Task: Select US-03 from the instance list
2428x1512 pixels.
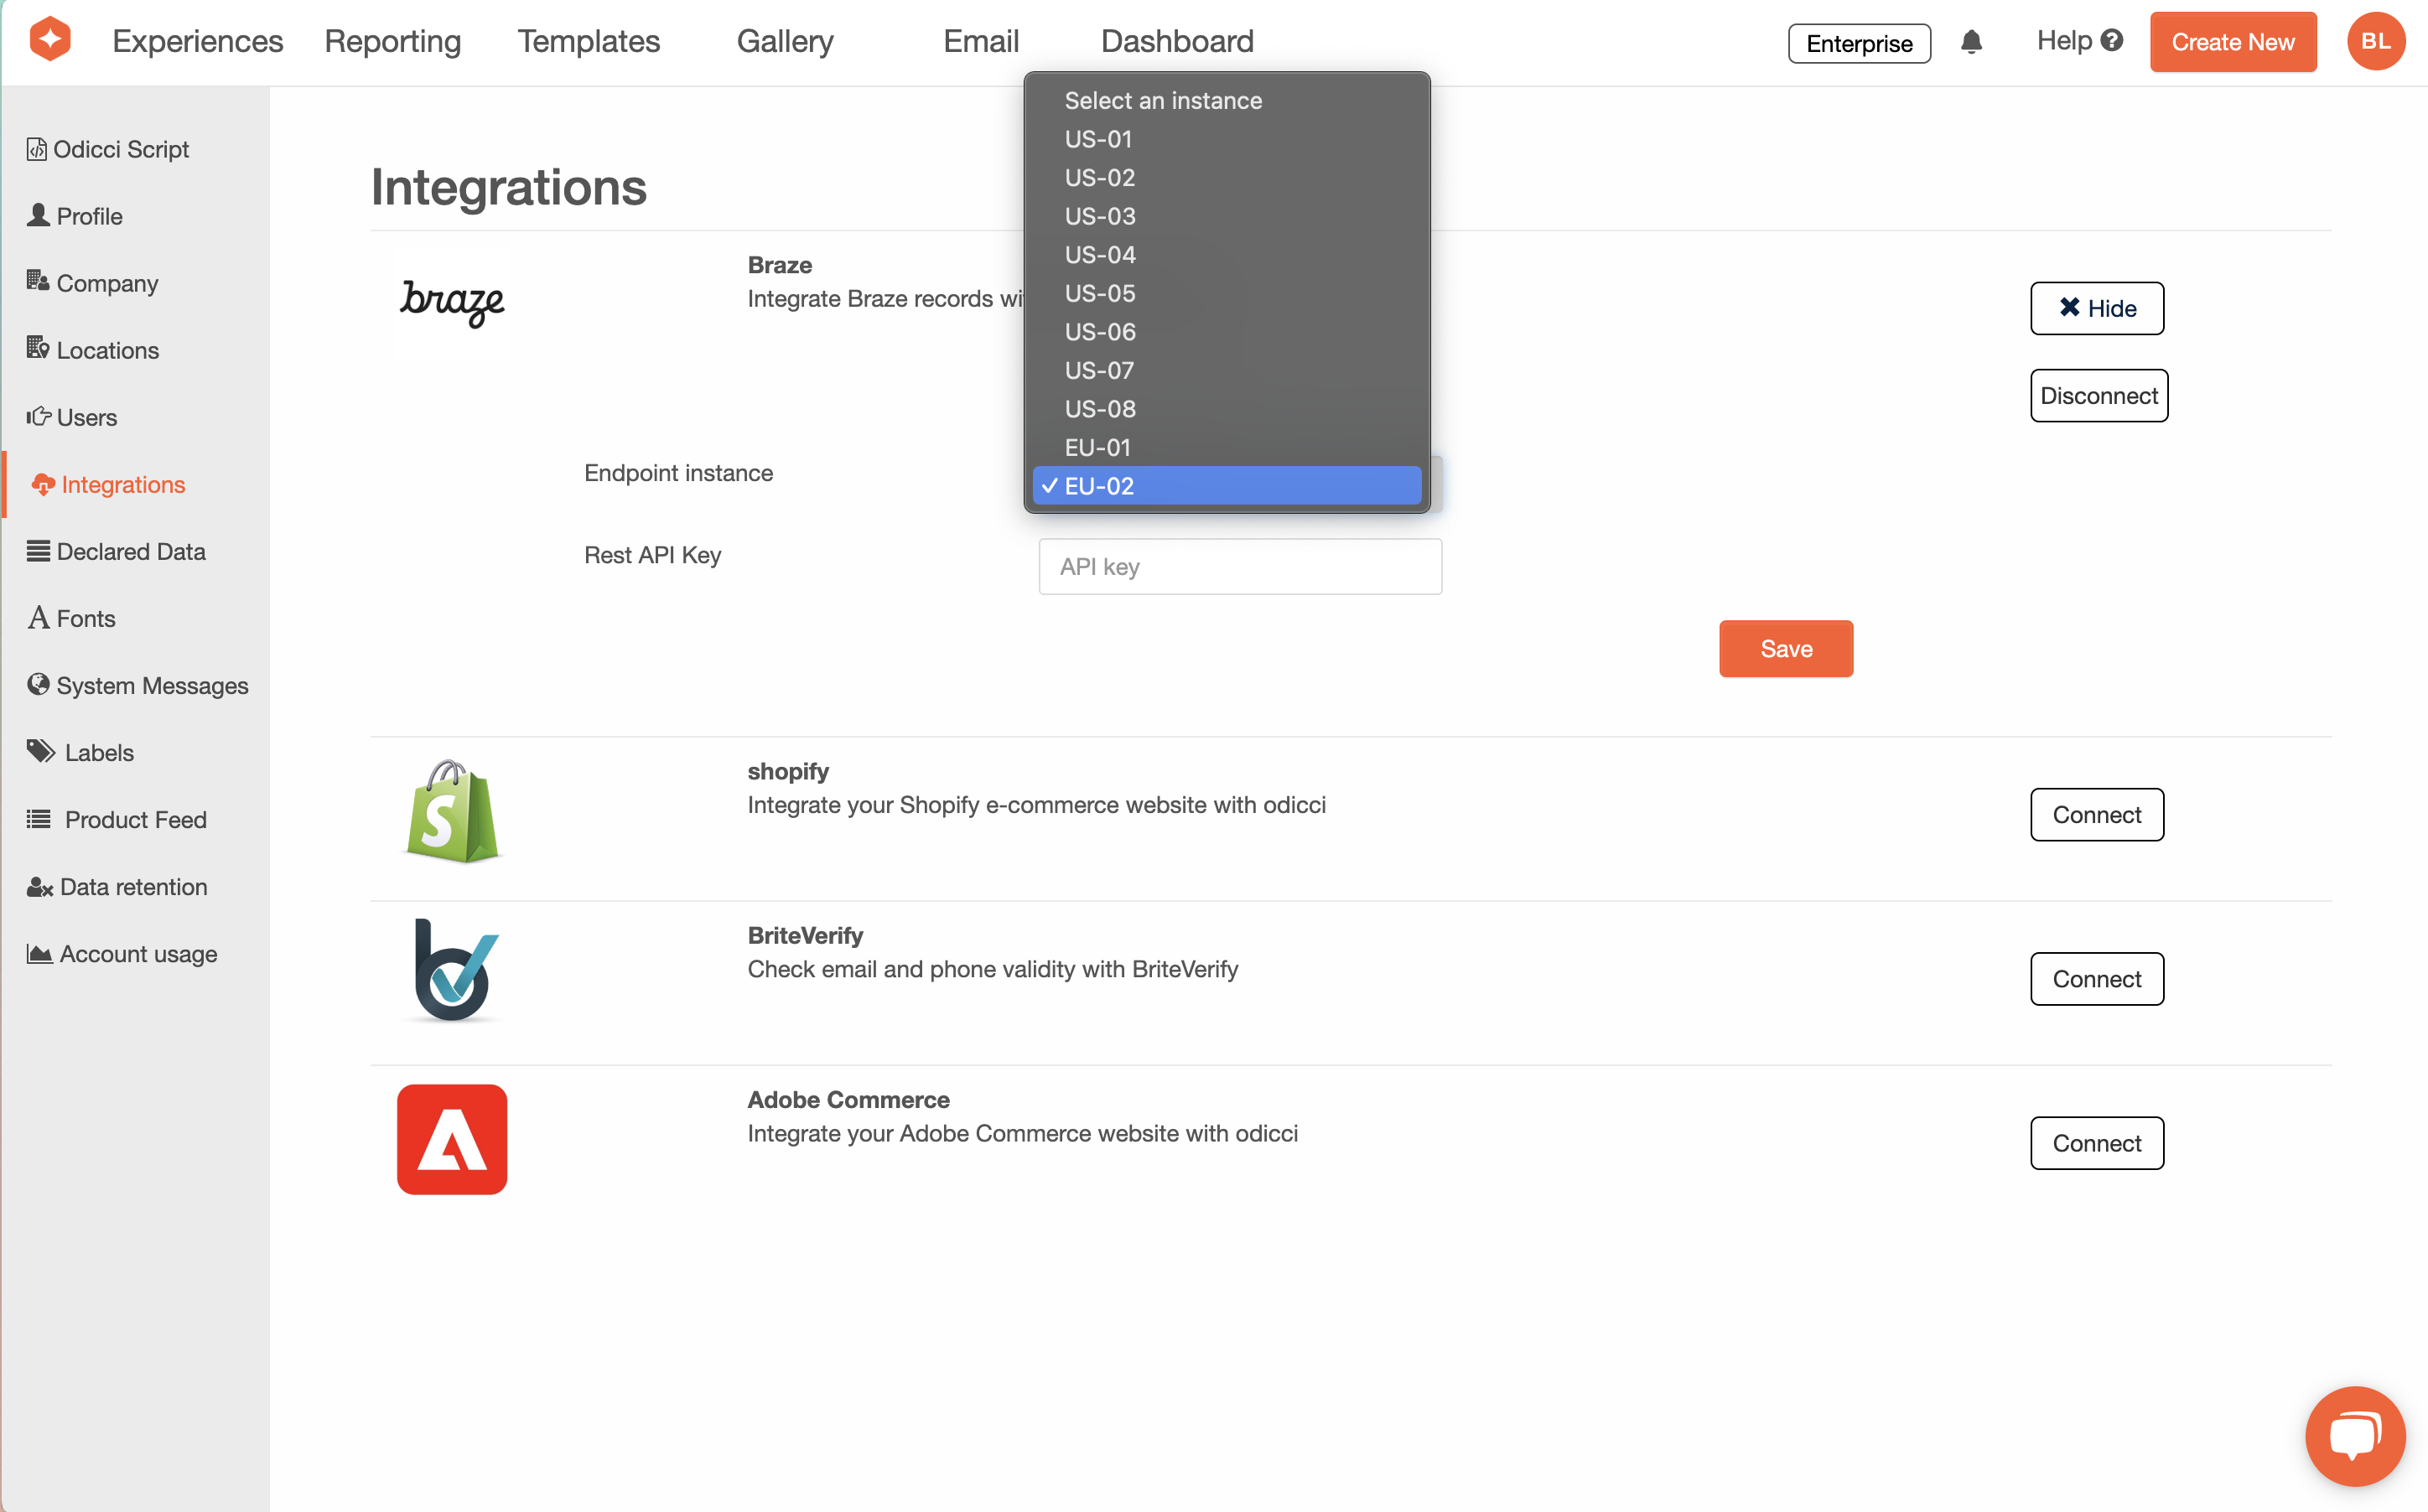Action: point(1100,216)
